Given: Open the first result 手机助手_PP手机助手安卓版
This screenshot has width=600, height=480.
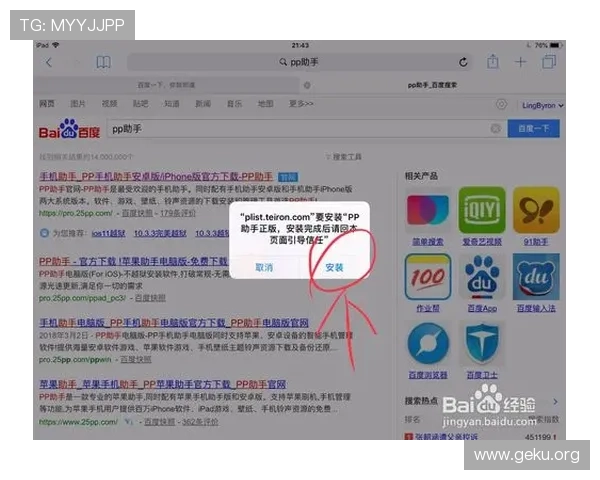Looking at the screenshot, I should (156, 176).
